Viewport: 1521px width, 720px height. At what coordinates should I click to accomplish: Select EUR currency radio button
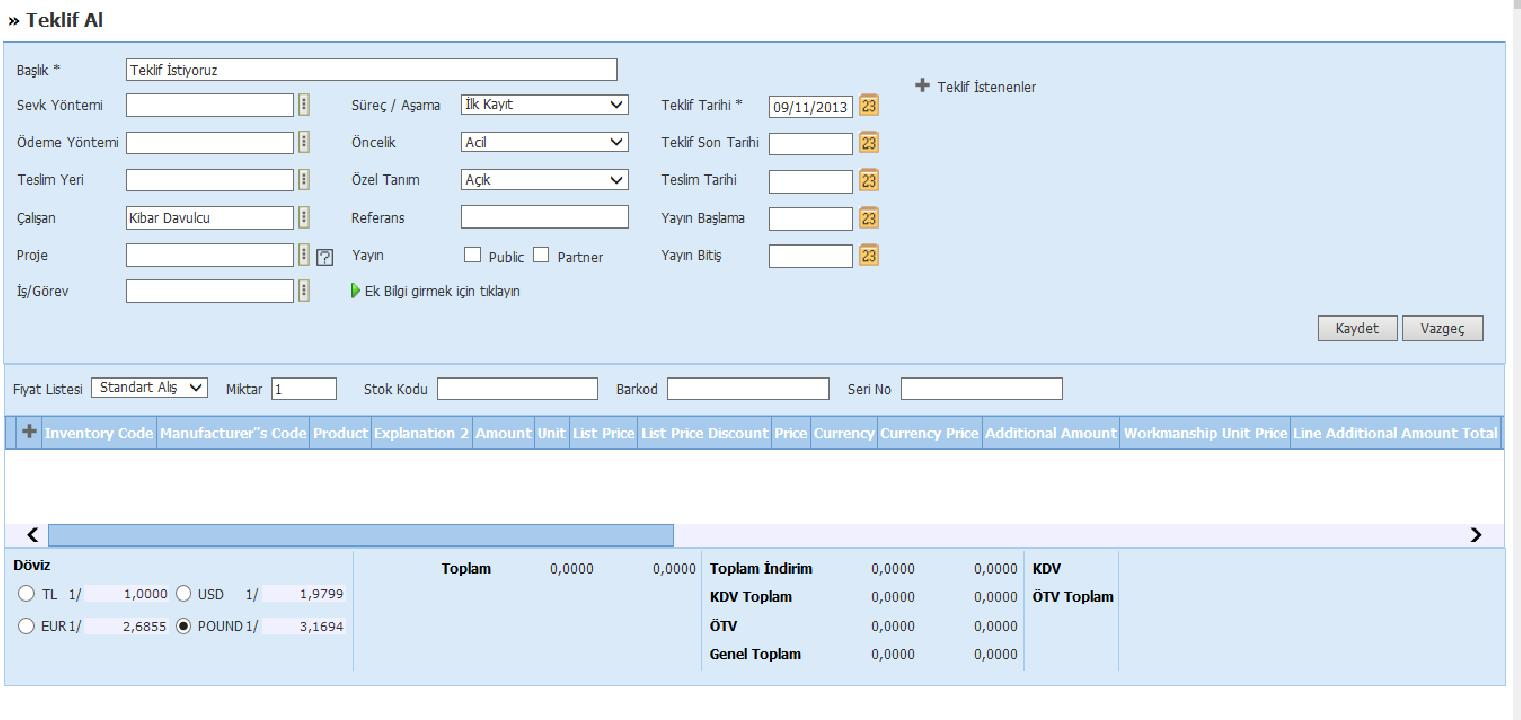click(26, 627)
